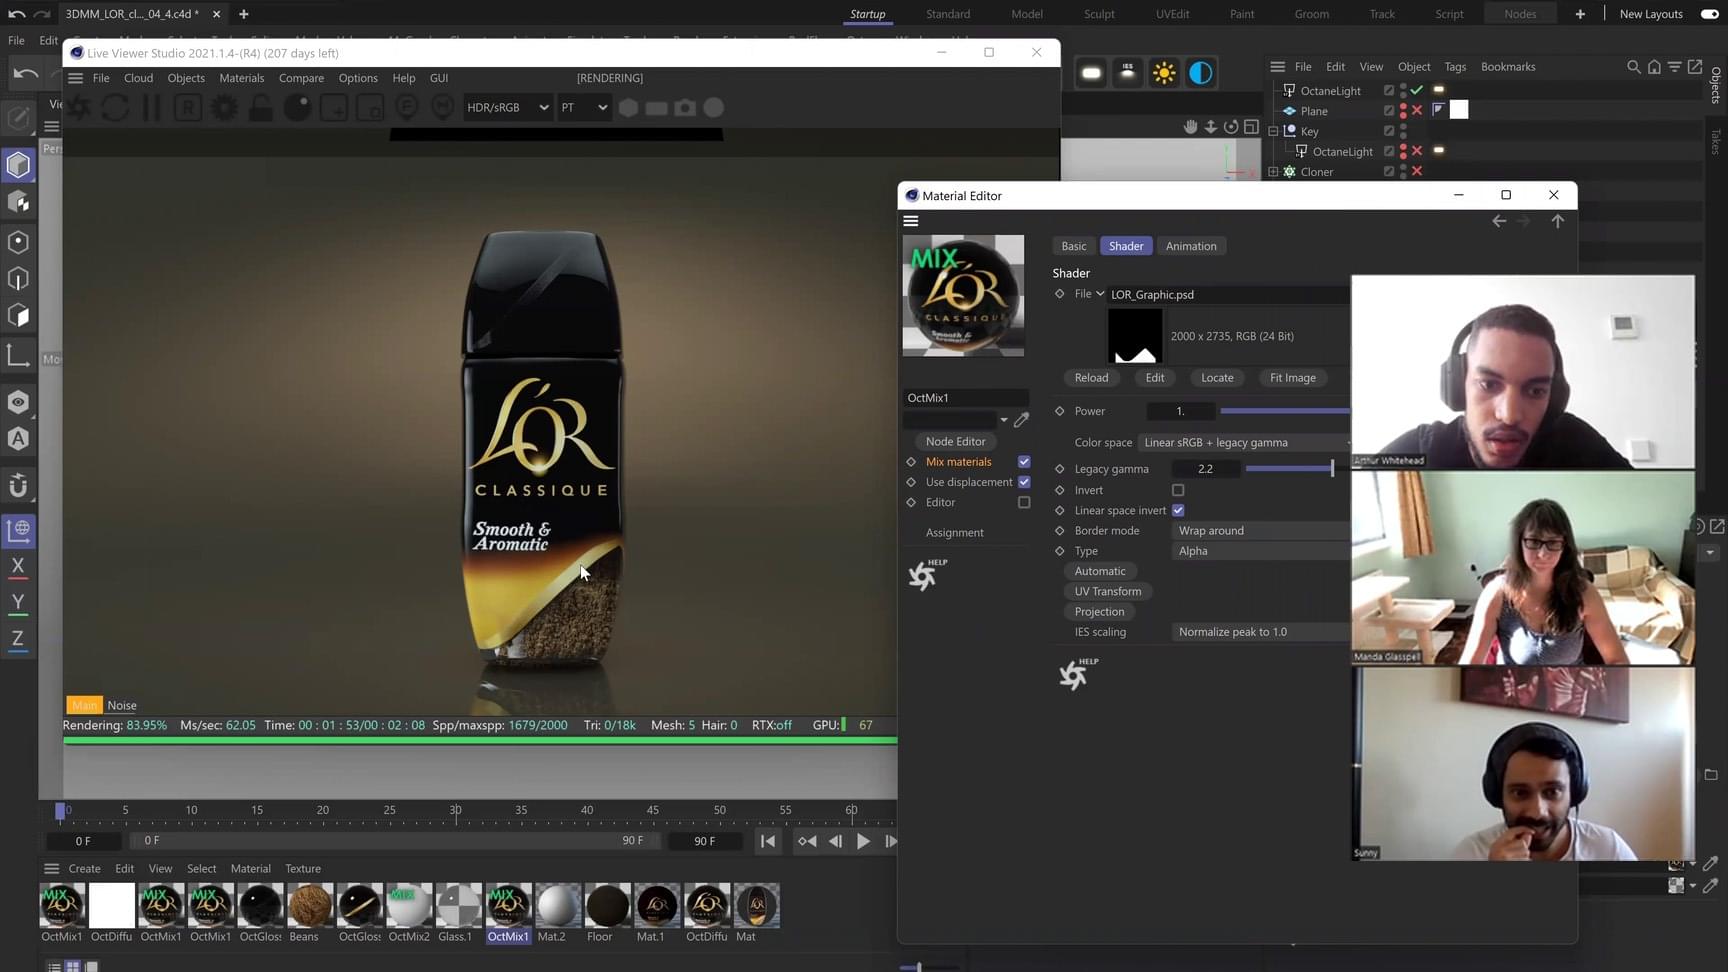Toggle the world coordinate system icon

[18, 529]
